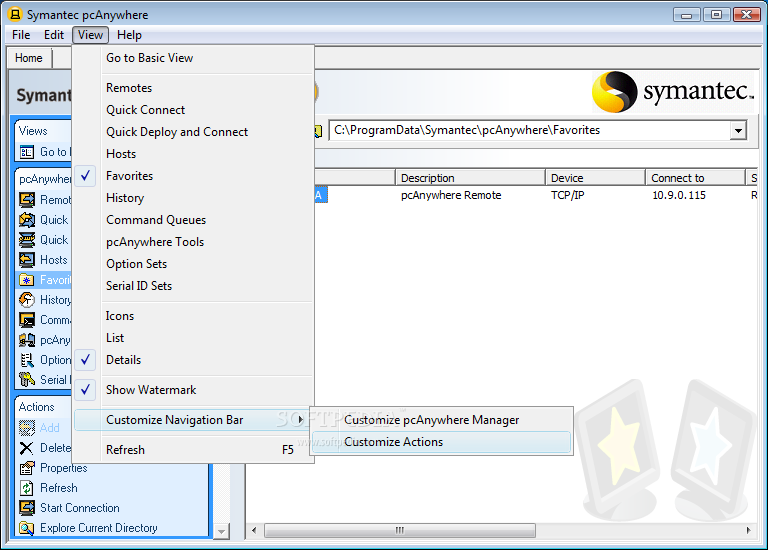Choose pcAnywhere Tools from View menu
Screen dimensions: 768x550
click(193, 242)
